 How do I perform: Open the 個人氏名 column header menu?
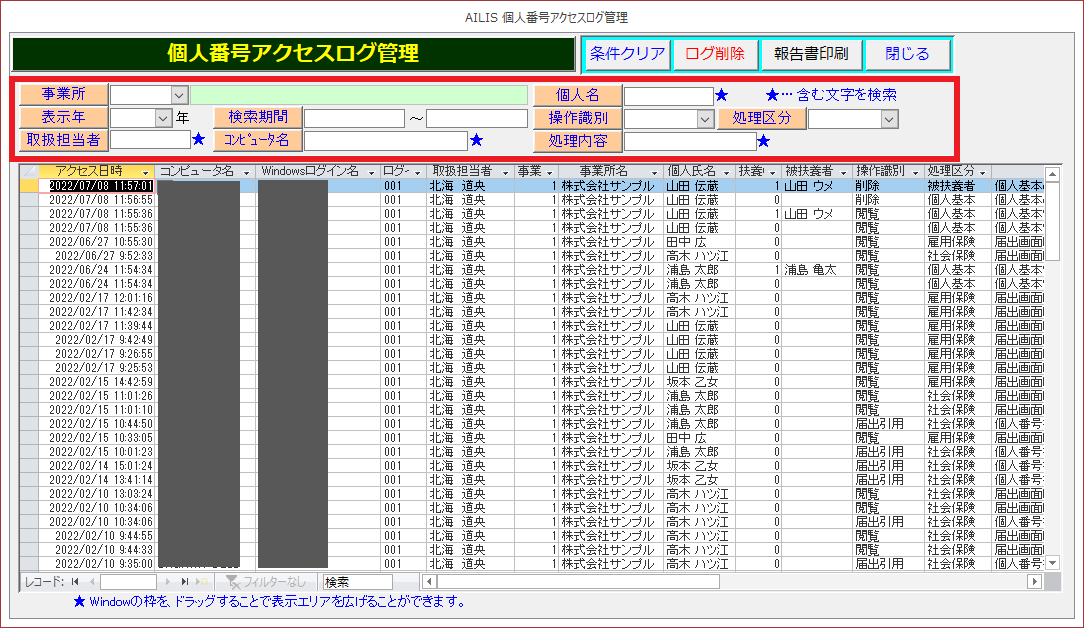coord(726,173)
